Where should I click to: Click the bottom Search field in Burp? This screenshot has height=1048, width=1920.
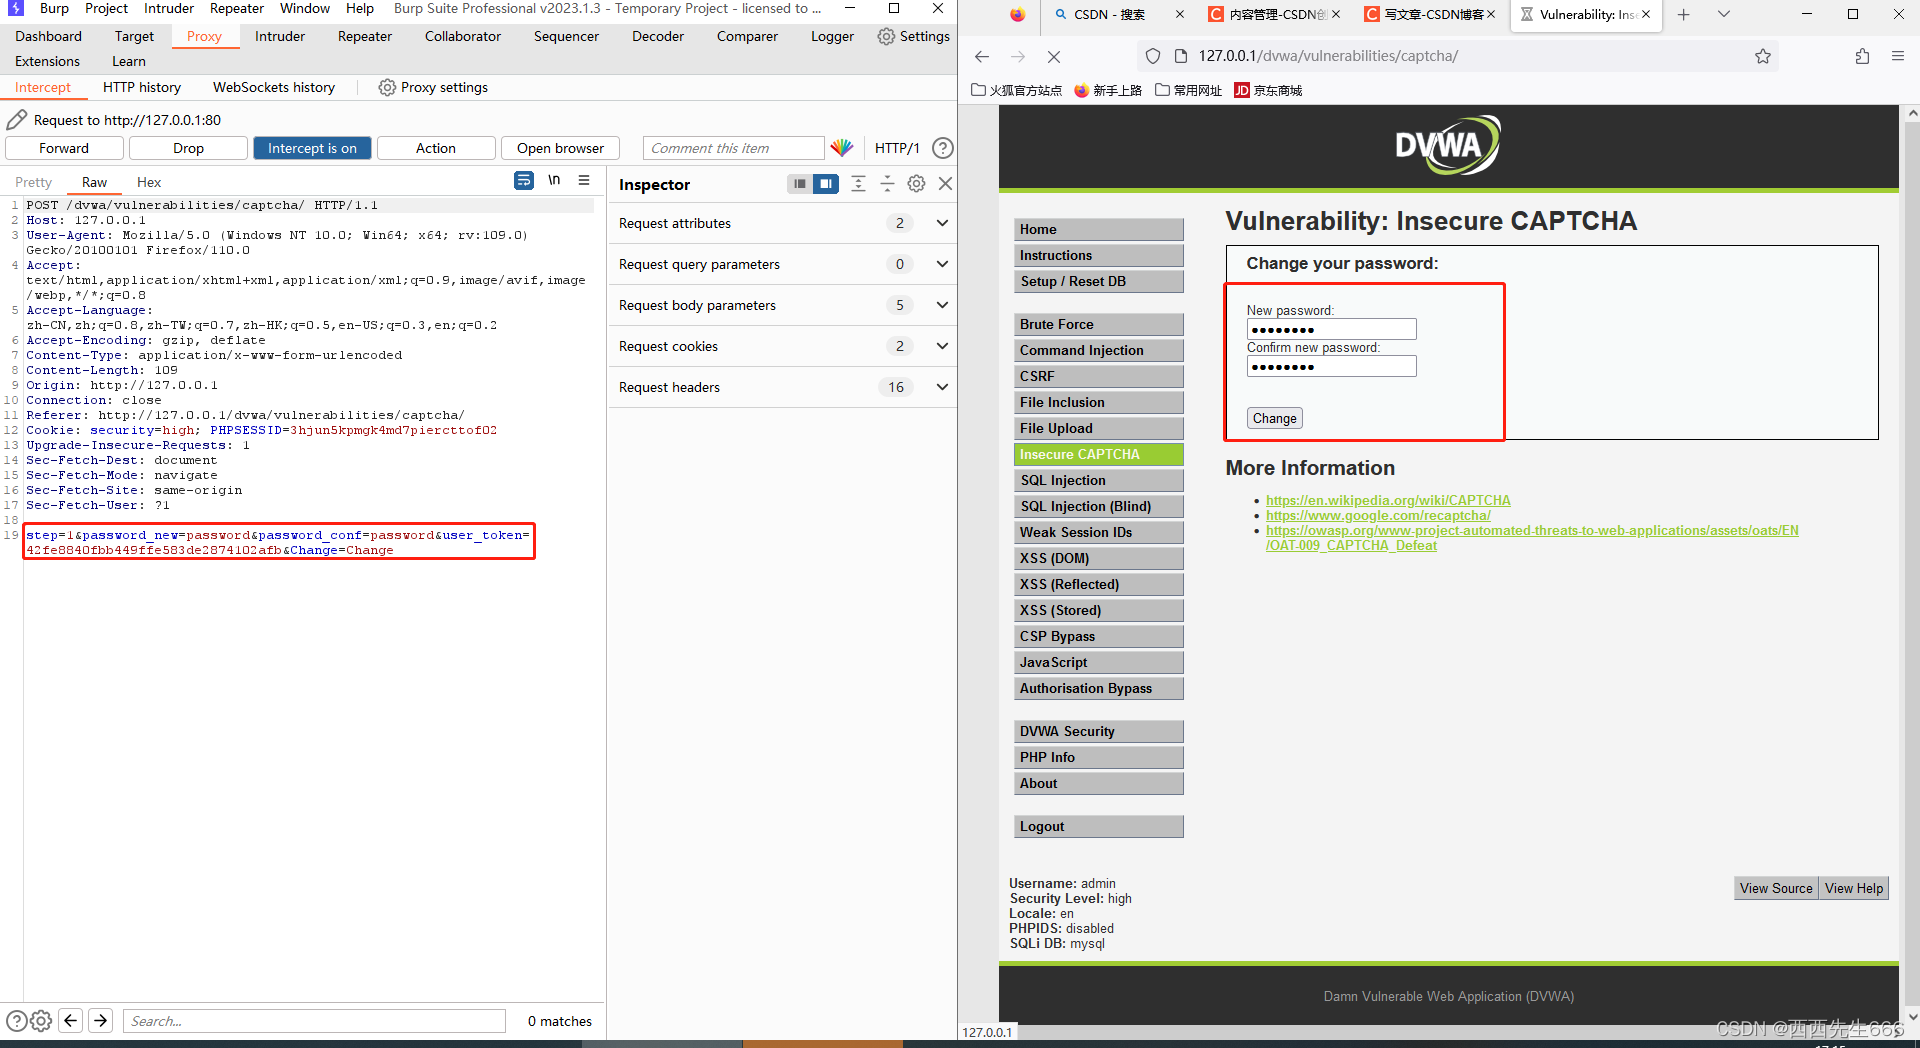click(314, 1021)
